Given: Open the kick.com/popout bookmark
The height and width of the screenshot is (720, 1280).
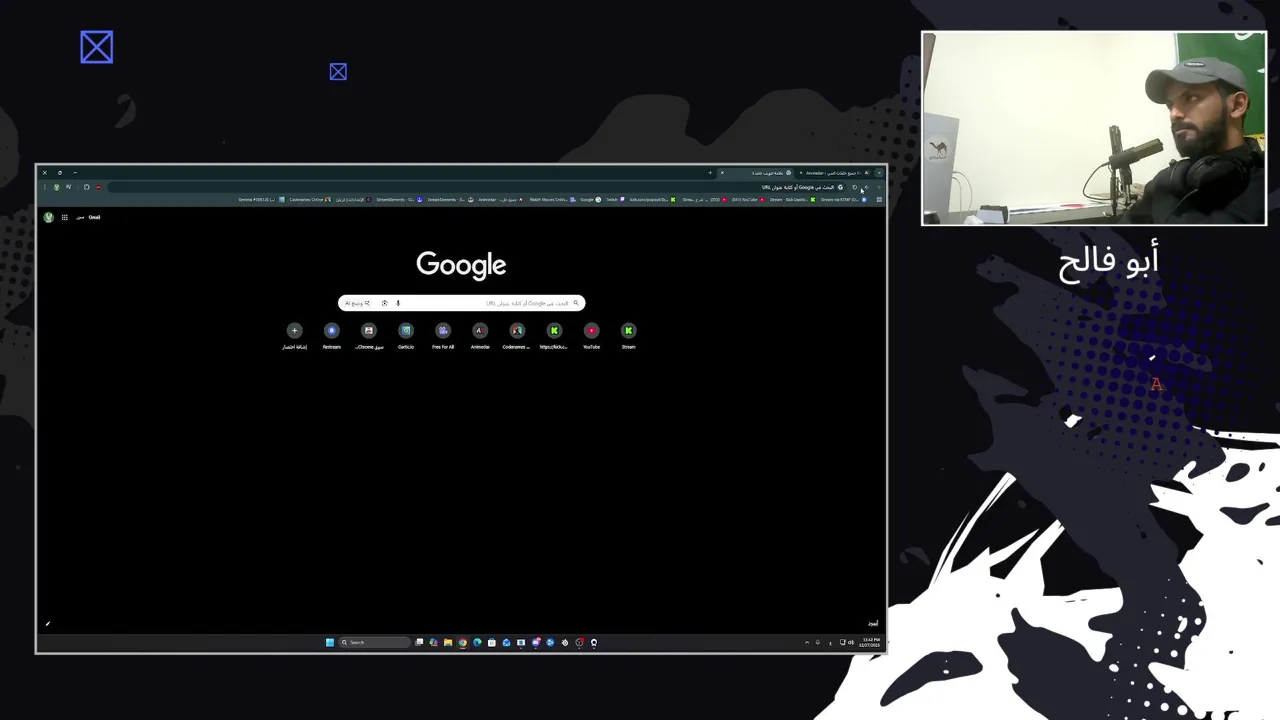Looking at the screenshot, I should pyautogui.click(x=653, y=199).
